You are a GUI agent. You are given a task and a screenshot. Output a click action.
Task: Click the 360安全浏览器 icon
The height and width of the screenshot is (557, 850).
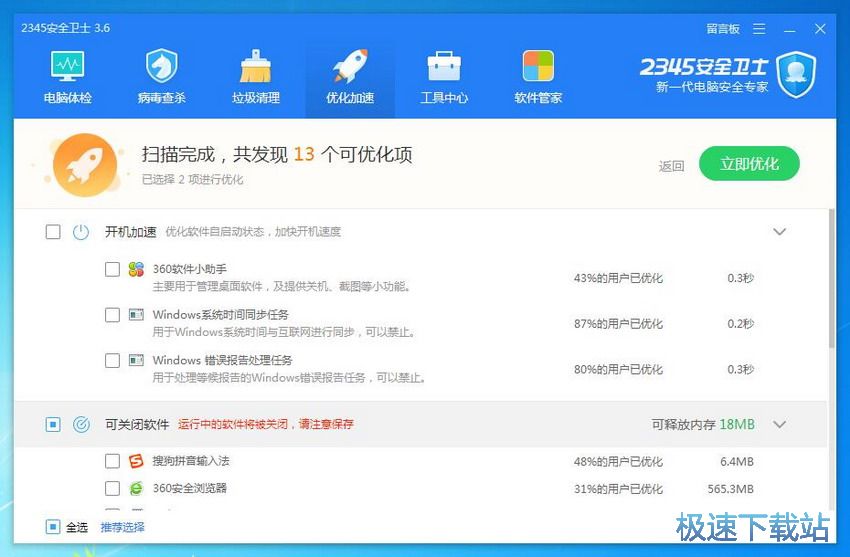(136, 488)
